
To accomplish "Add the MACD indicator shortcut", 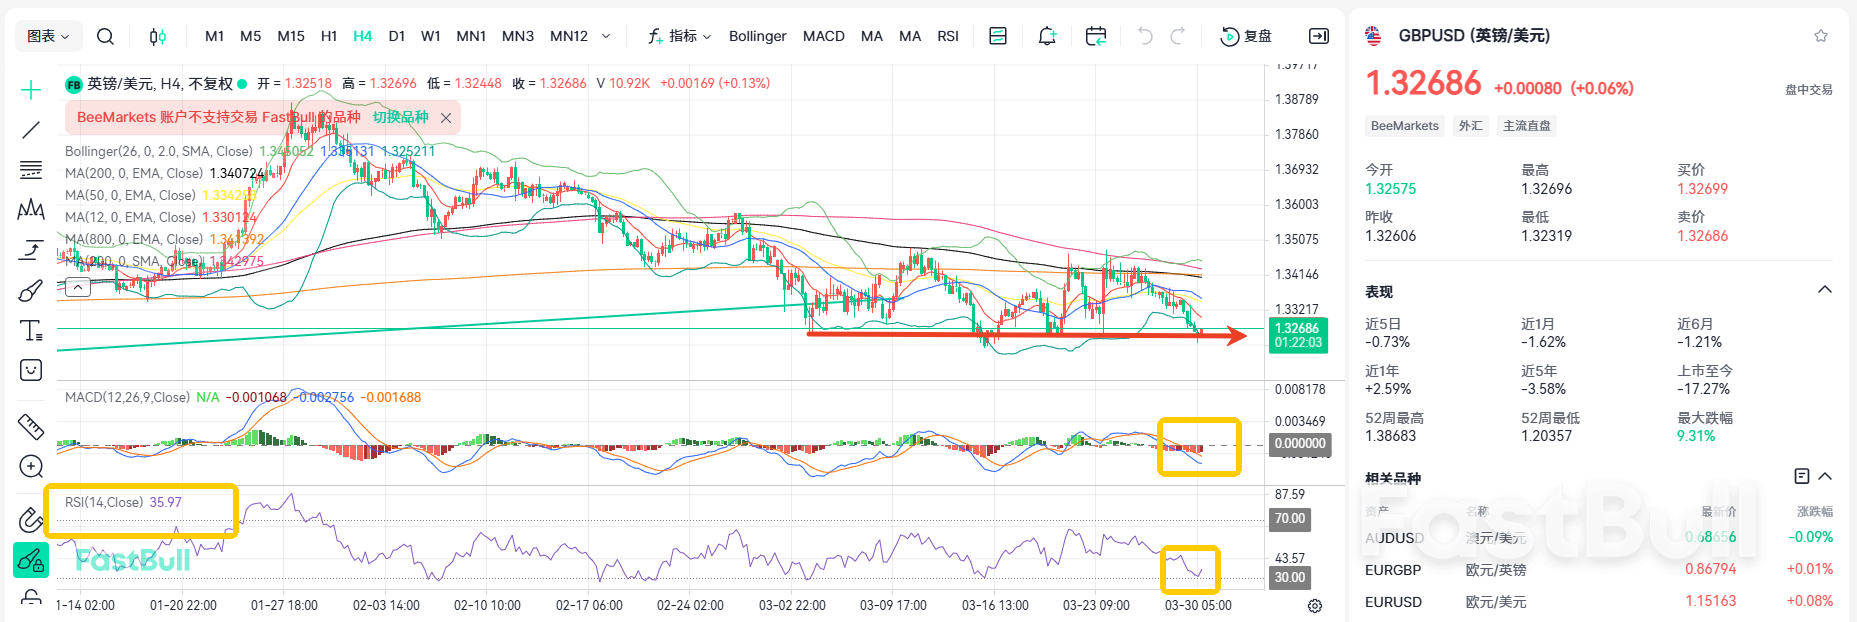I will pyautogui.click(x=824, y=36).
